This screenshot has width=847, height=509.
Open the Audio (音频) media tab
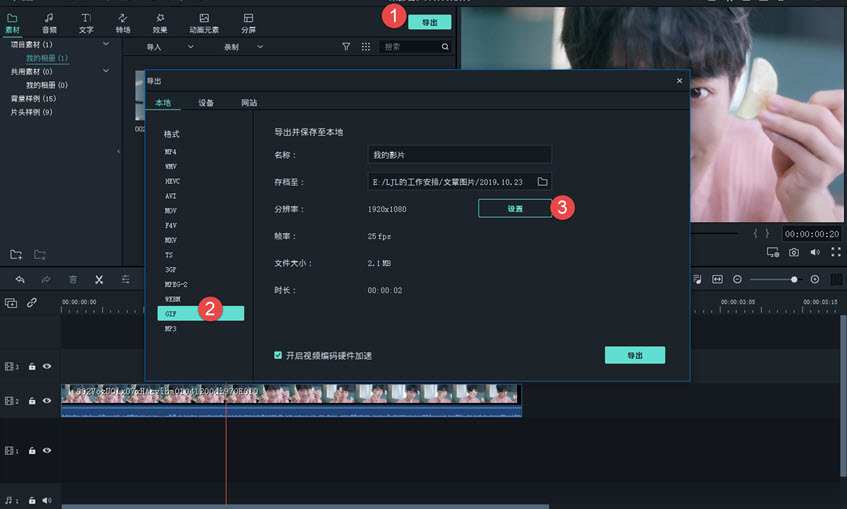tap(49, 24)
